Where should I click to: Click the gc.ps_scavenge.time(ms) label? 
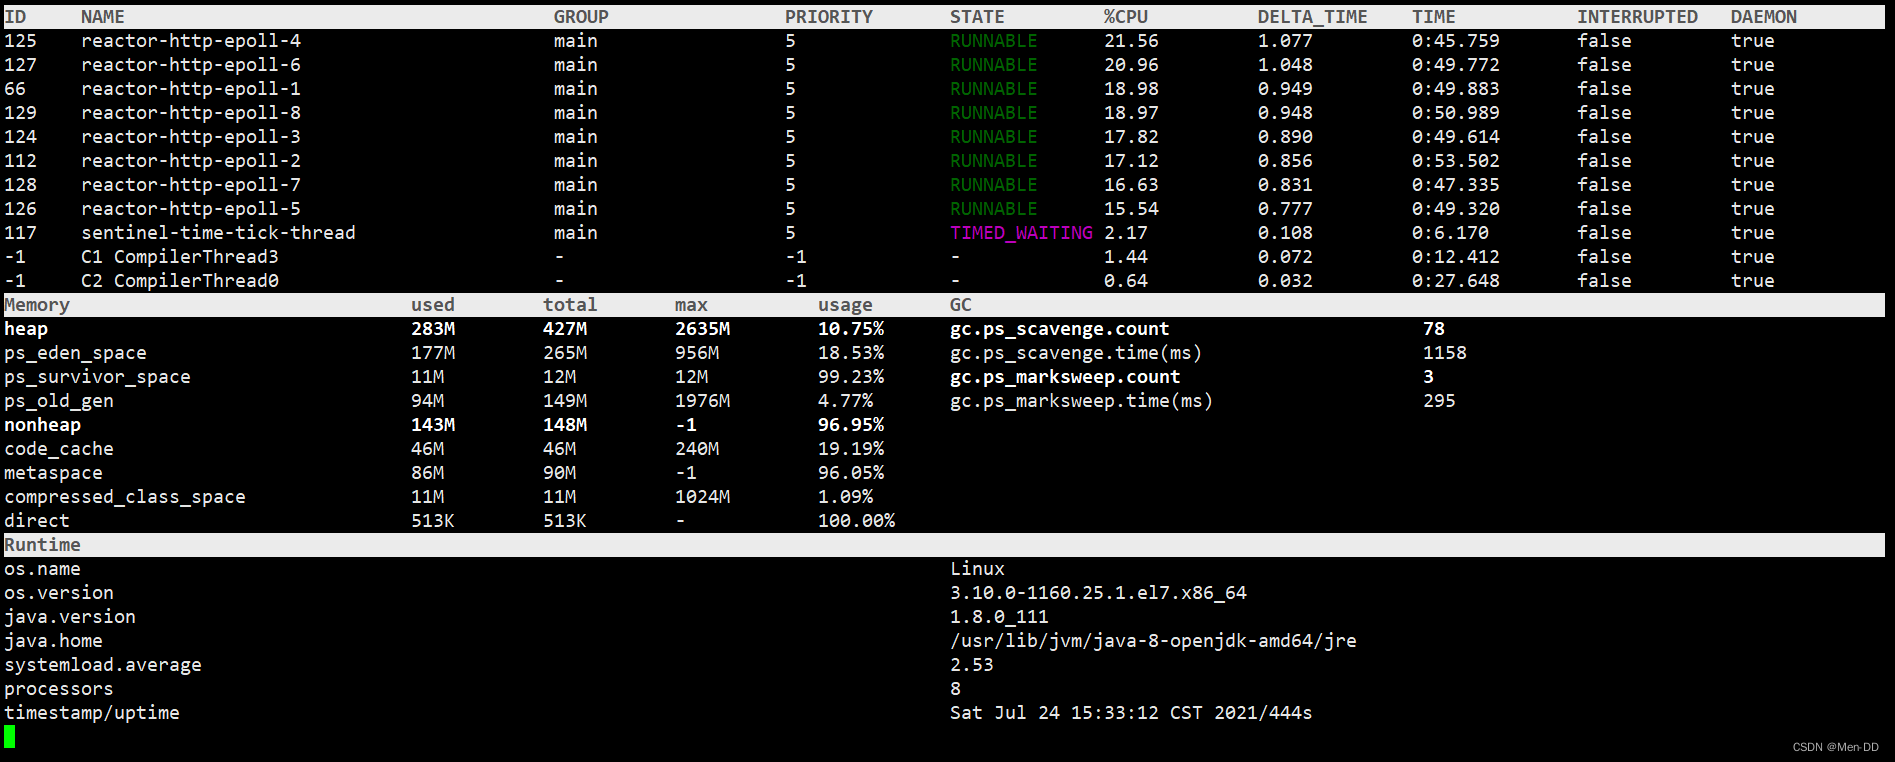pyautogui.click(x=1076, y=353)
